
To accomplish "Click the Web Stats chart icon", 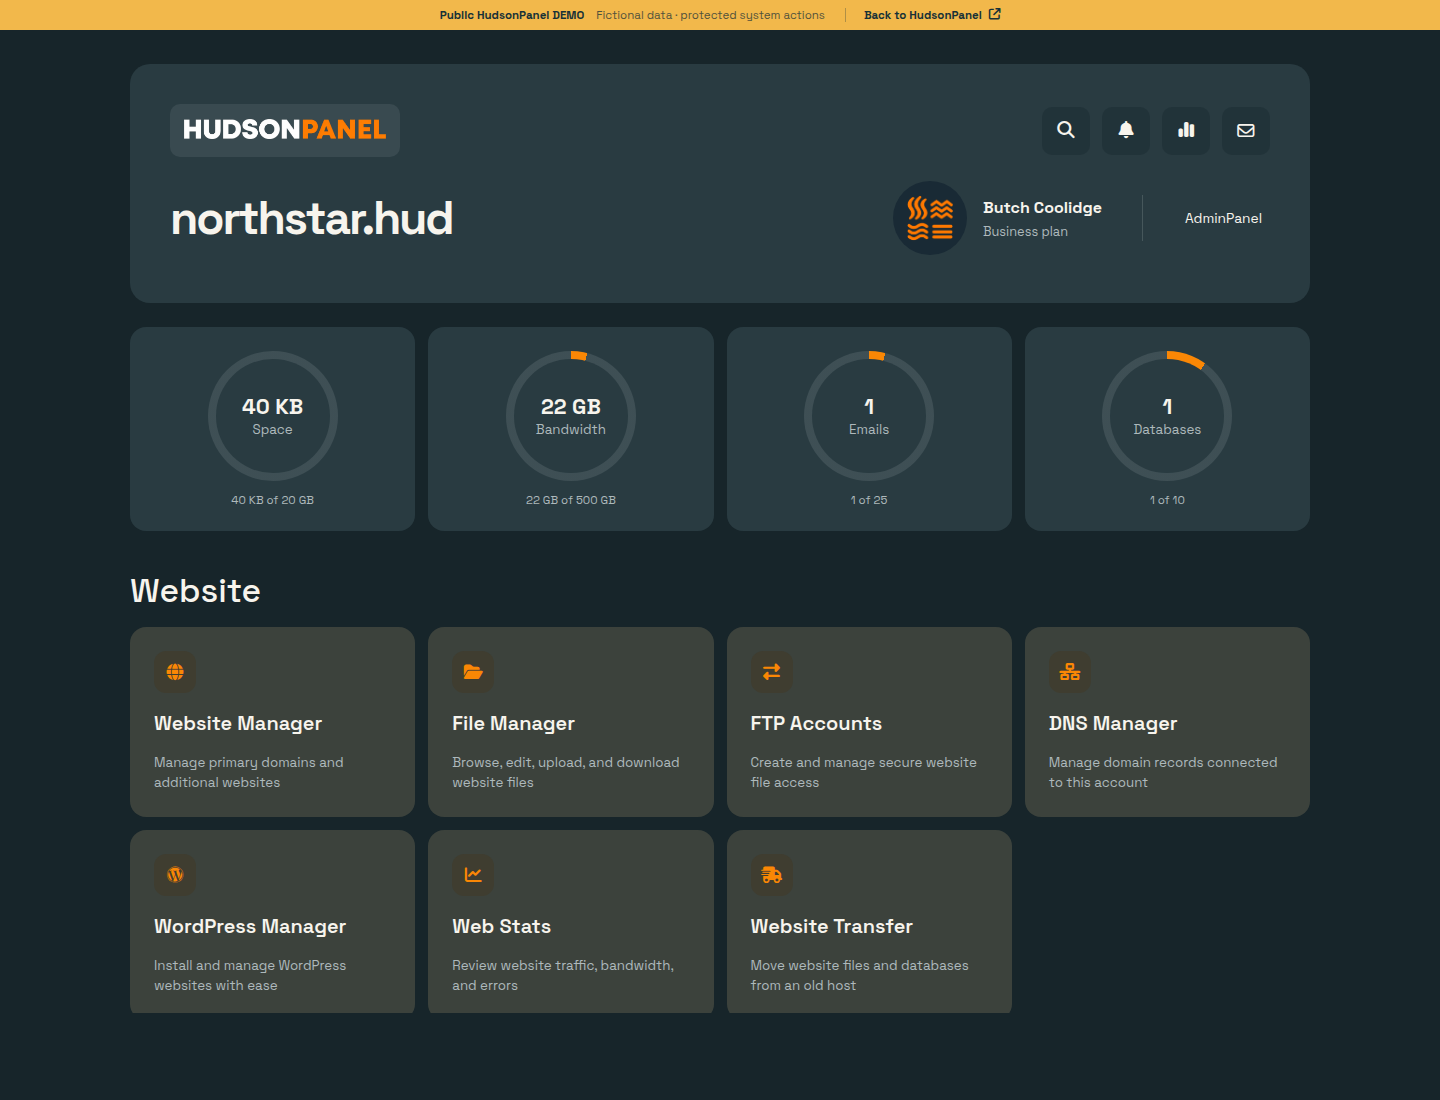I will (x=473, y=875).
